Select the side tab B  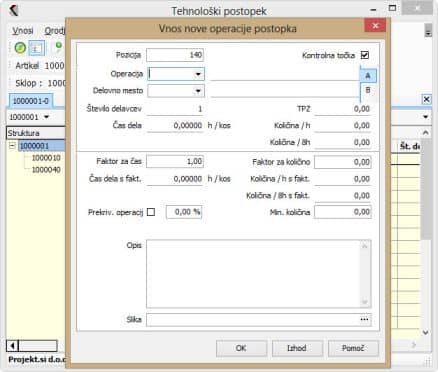click(x=368, y=90)
